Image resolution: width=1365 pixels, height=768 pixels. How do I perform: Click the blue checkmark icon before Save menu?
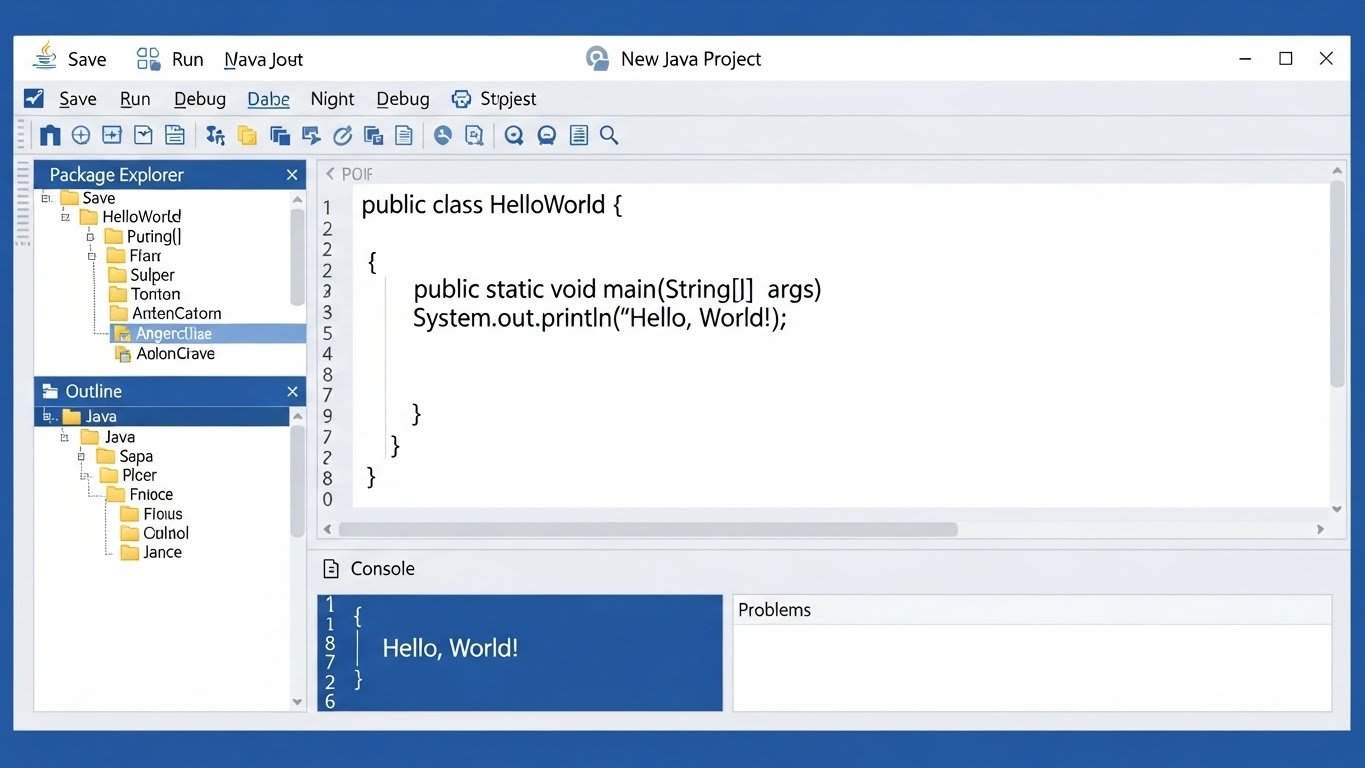point(34,98)
